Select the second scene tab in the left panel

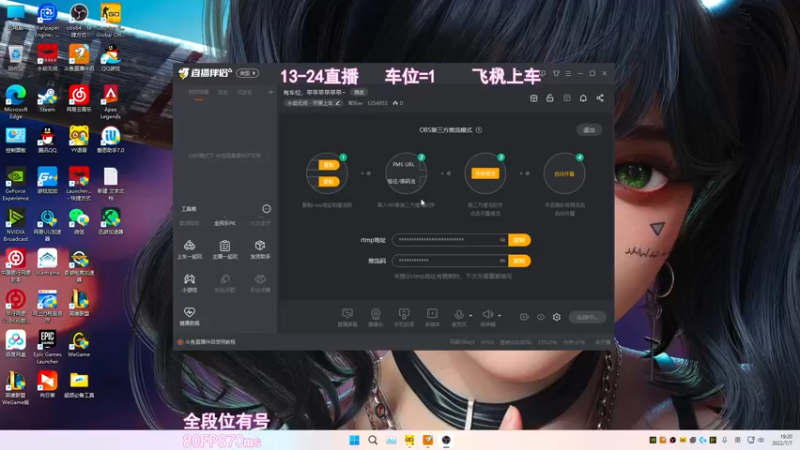click(223, 92)
